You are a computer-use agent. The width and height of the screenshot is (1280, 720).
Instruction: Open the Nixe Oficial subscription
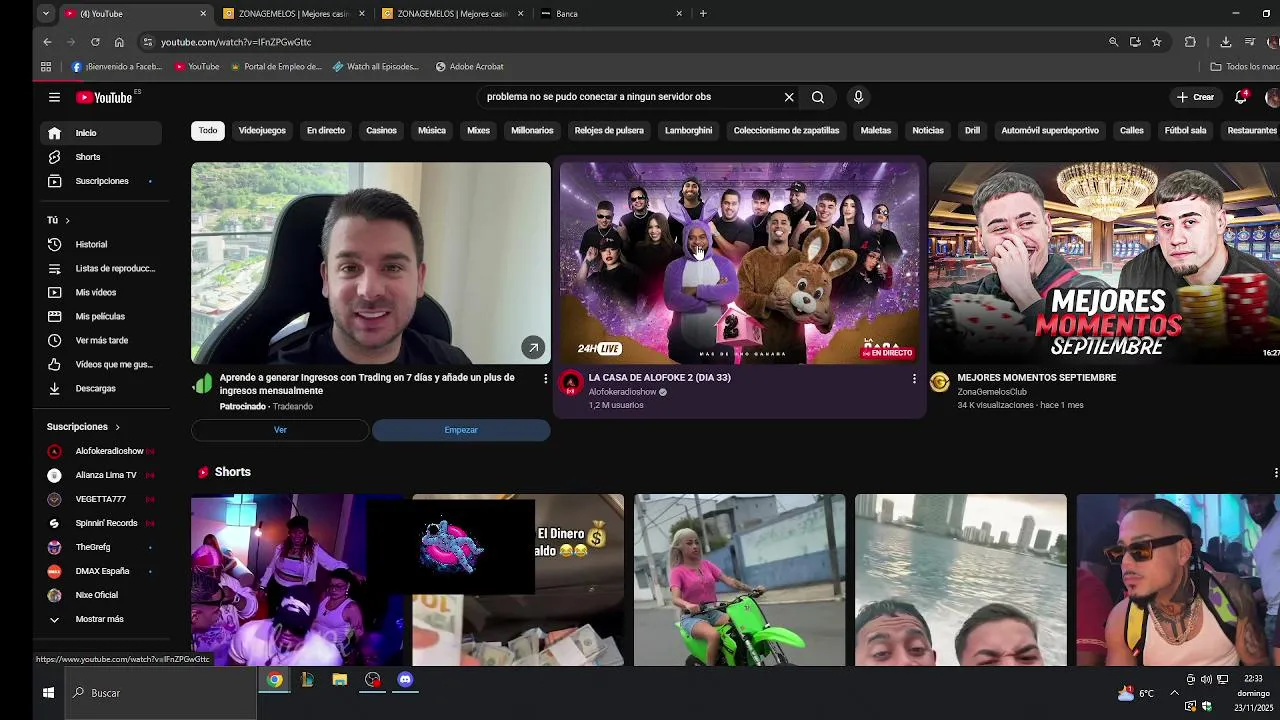tap(101, 595)
